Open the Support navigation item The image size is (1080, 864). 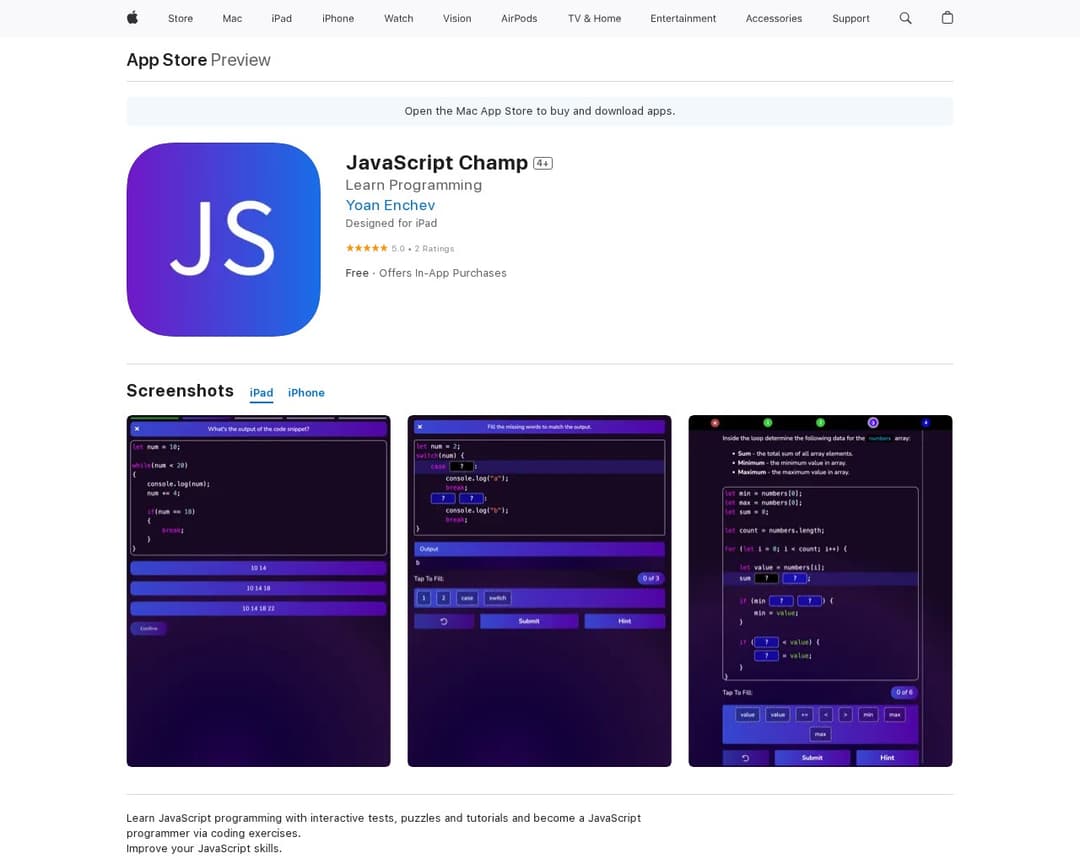point(851,19)
